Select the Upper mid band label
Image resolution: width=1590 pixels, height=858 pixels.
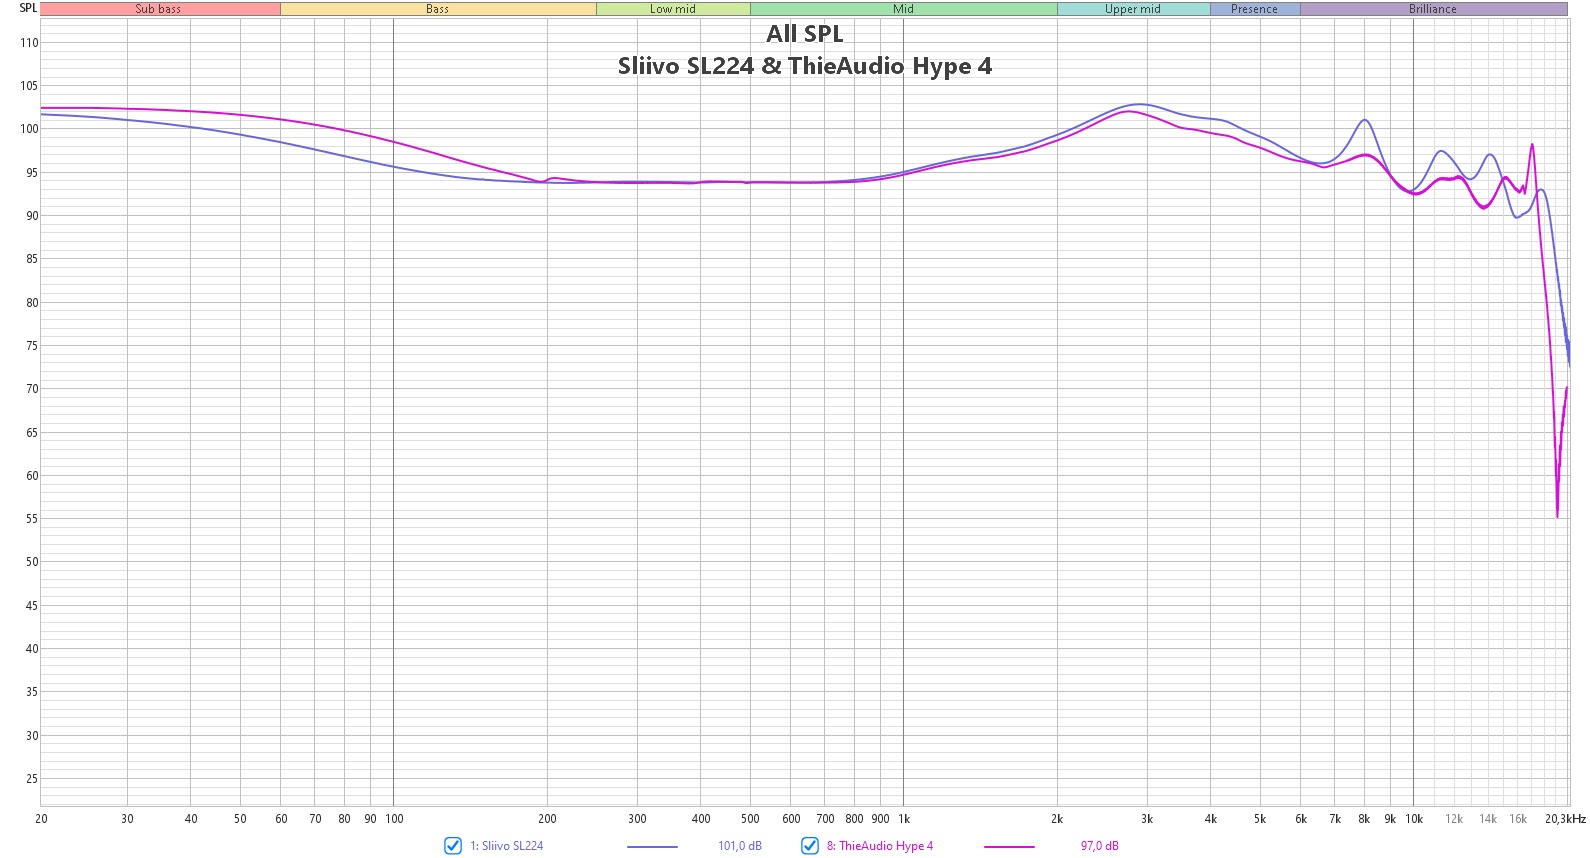click(x=1133, y=9)
